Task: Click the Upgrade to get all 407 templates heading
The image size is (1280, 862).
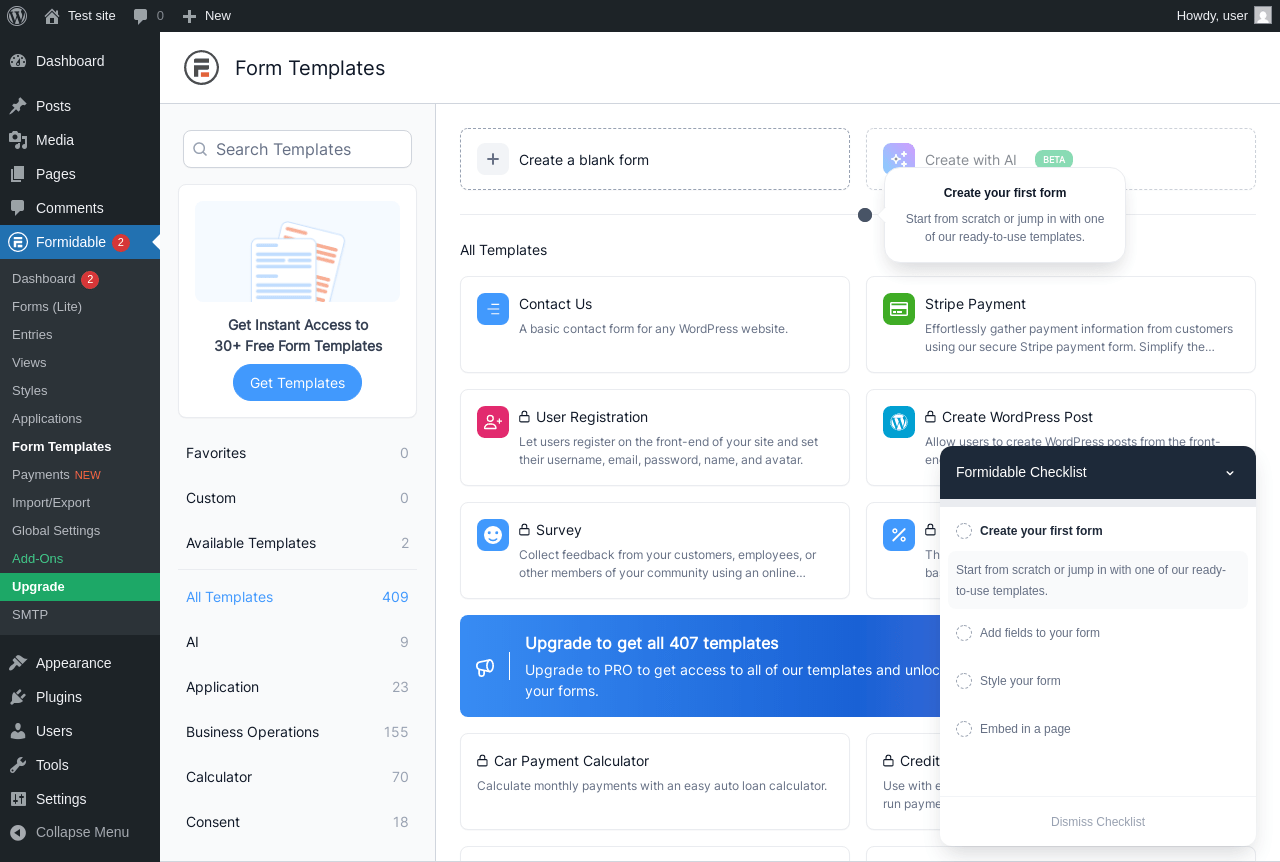Action: (x=652, y=643)
